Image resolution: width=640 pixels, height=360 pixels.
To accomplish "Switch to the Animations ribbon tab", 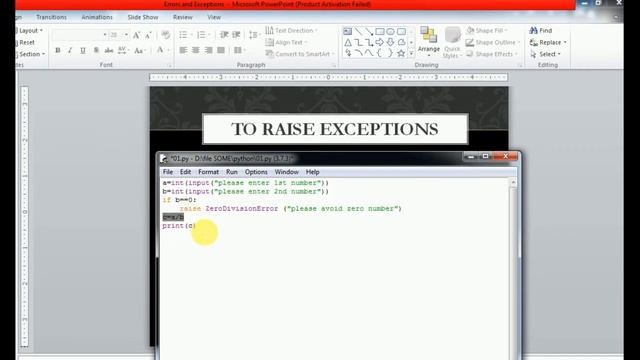I will tap(97, 17).
